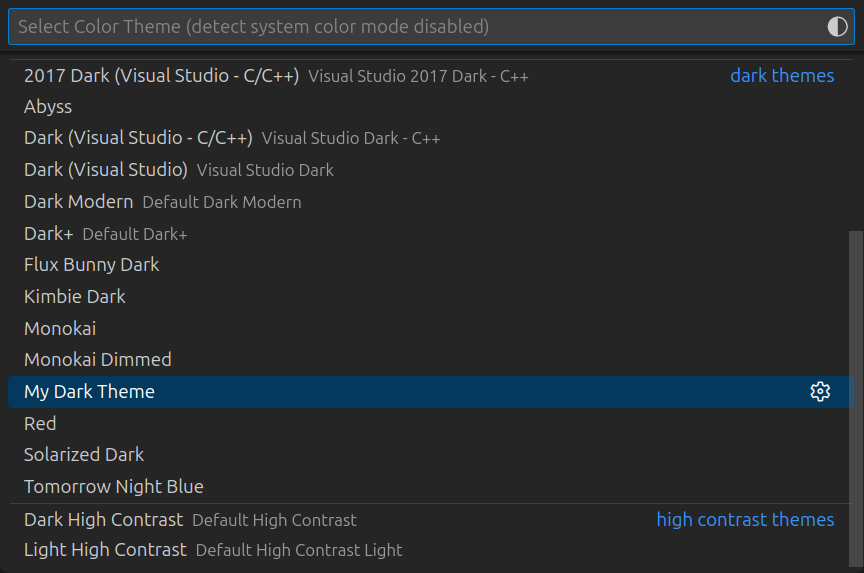Select the Flux Bunny Dark theme
This screenshot has width=864, height=573.
92,265
